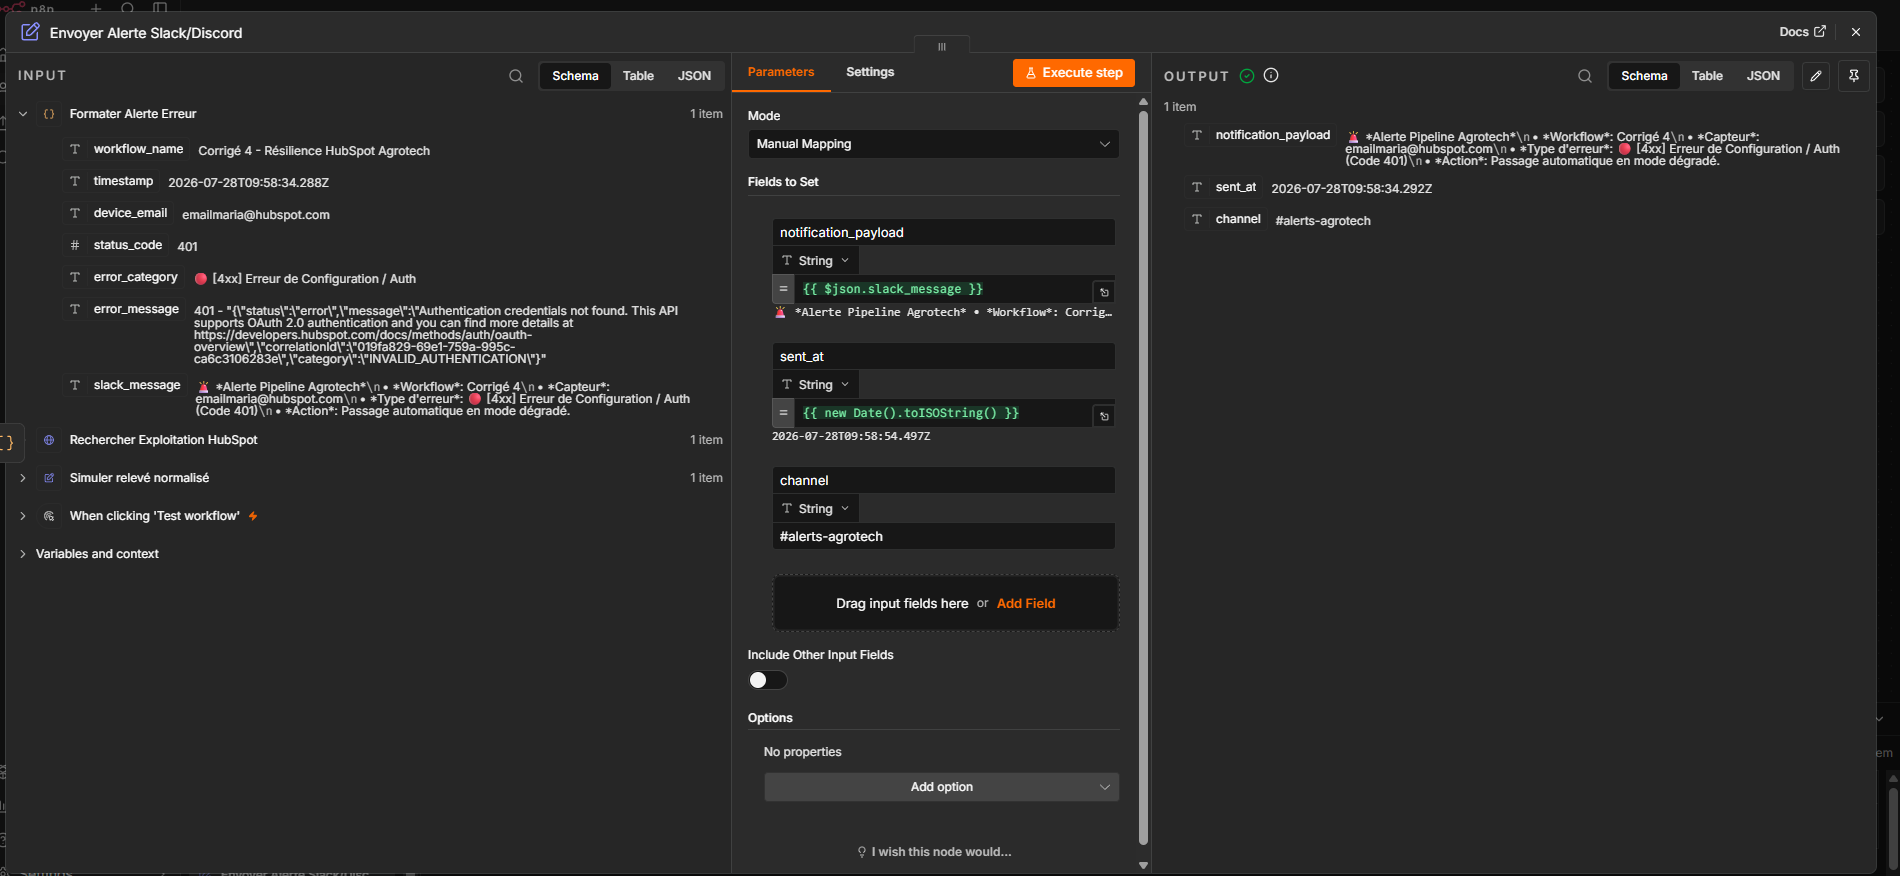1900x876 pixels.
Task: Click the manual trigger node icon
Action: pos(49,516)
